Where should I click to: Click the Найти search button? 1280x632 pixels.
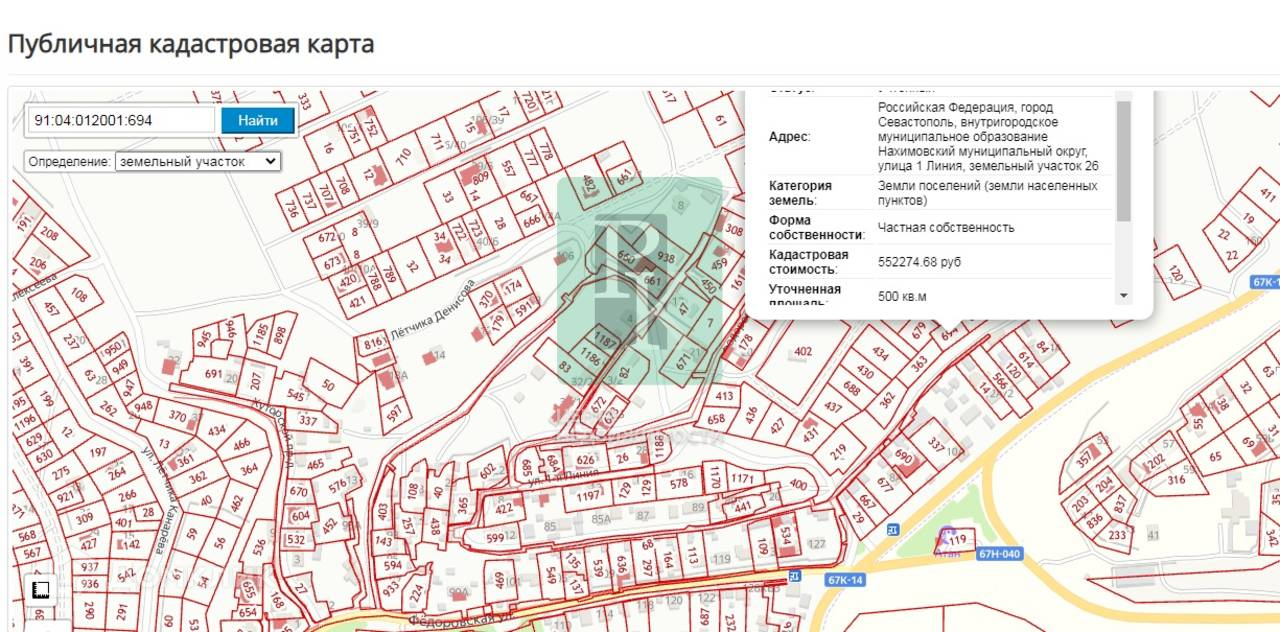(258, 120)
